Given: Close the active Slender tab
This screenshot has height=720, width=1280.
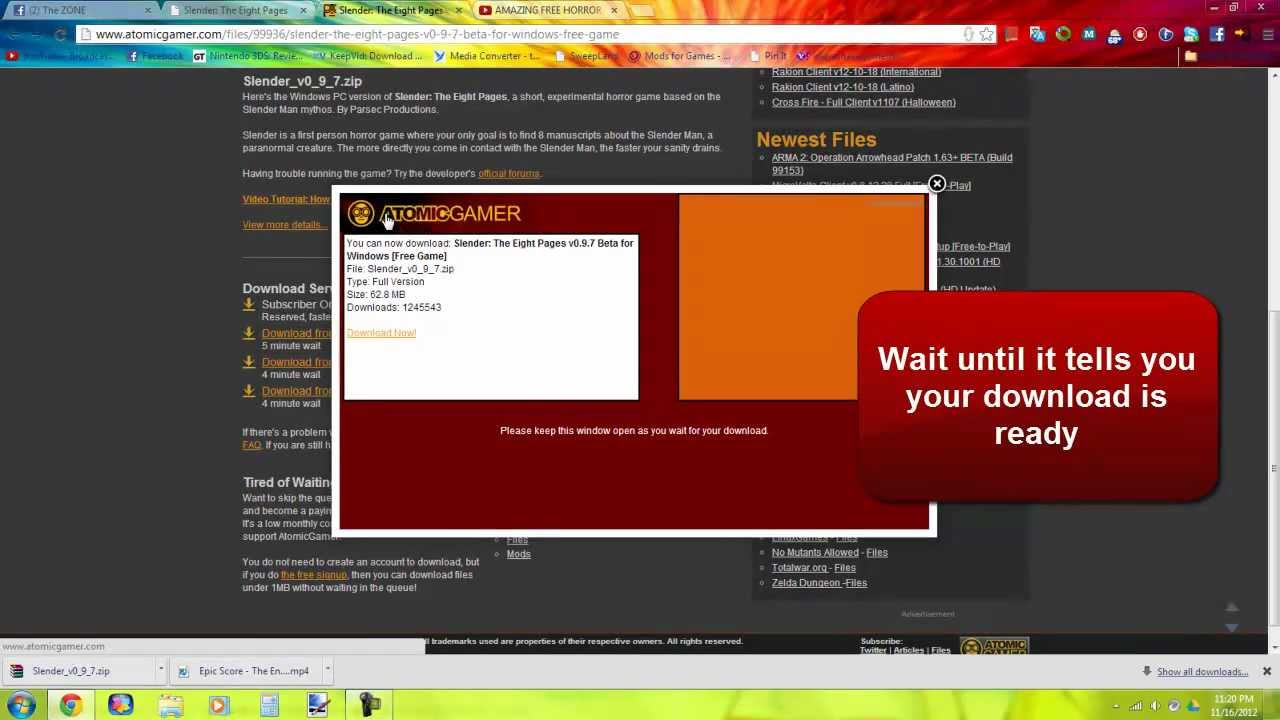Looking at the screenshot, I should tap(458, 10).
